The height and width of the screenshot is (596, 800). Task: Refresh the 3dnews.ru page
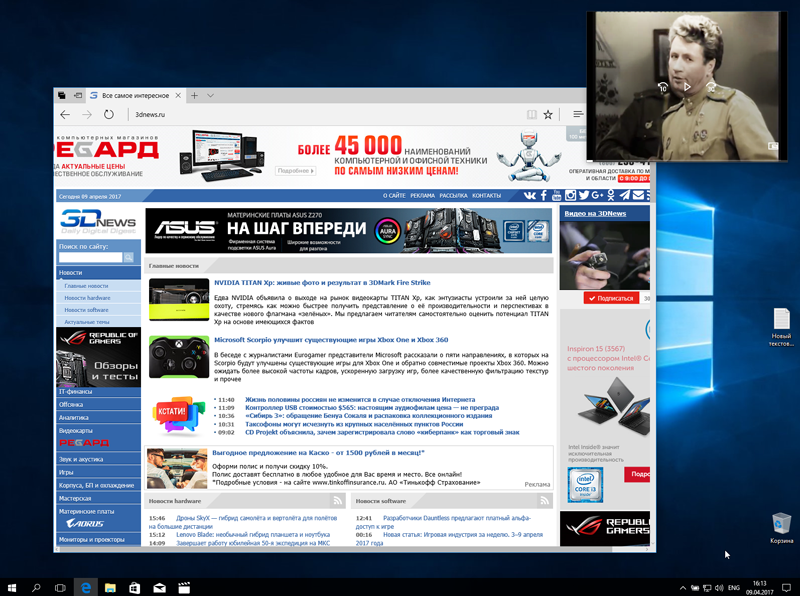[109, 114]
